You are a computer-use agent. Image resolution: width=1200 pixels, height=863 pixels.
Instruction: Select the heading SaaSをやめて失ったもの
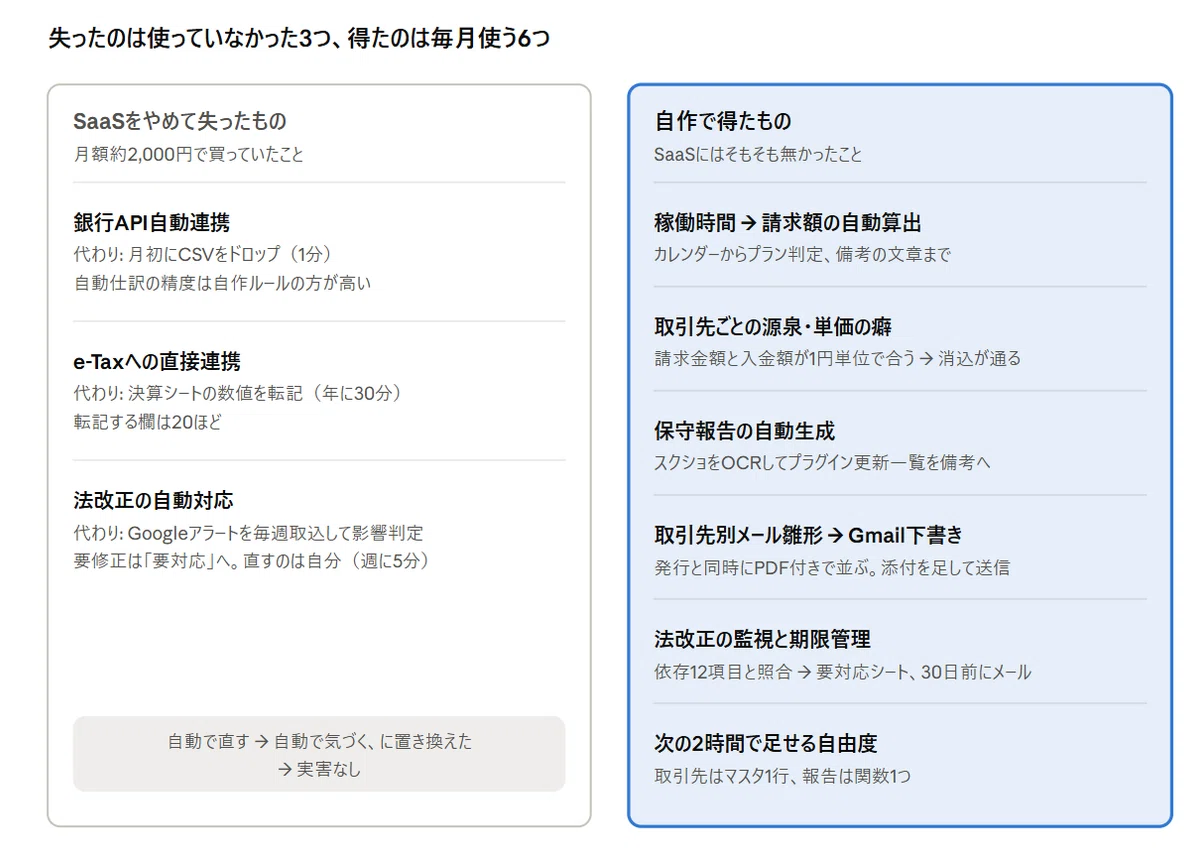(180, 121)
